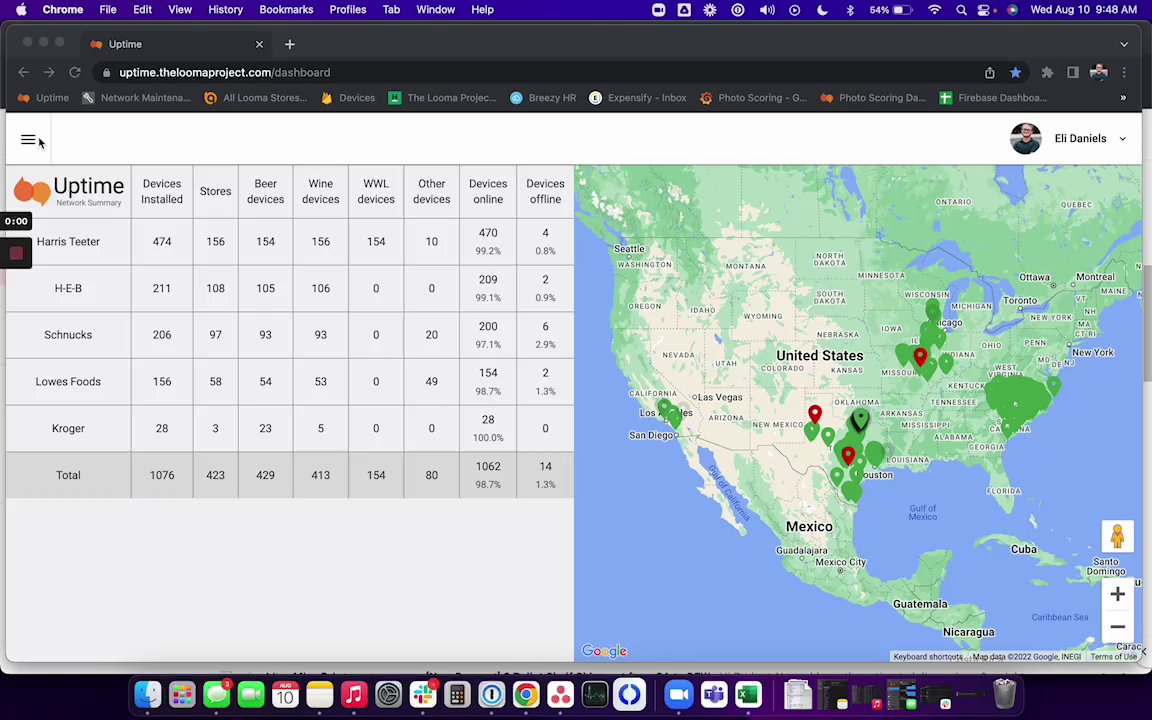Viewport: 1152px width, 720px height.
Task: Click the Uptime Network Summary logo
Action: (x=68, y=191)
